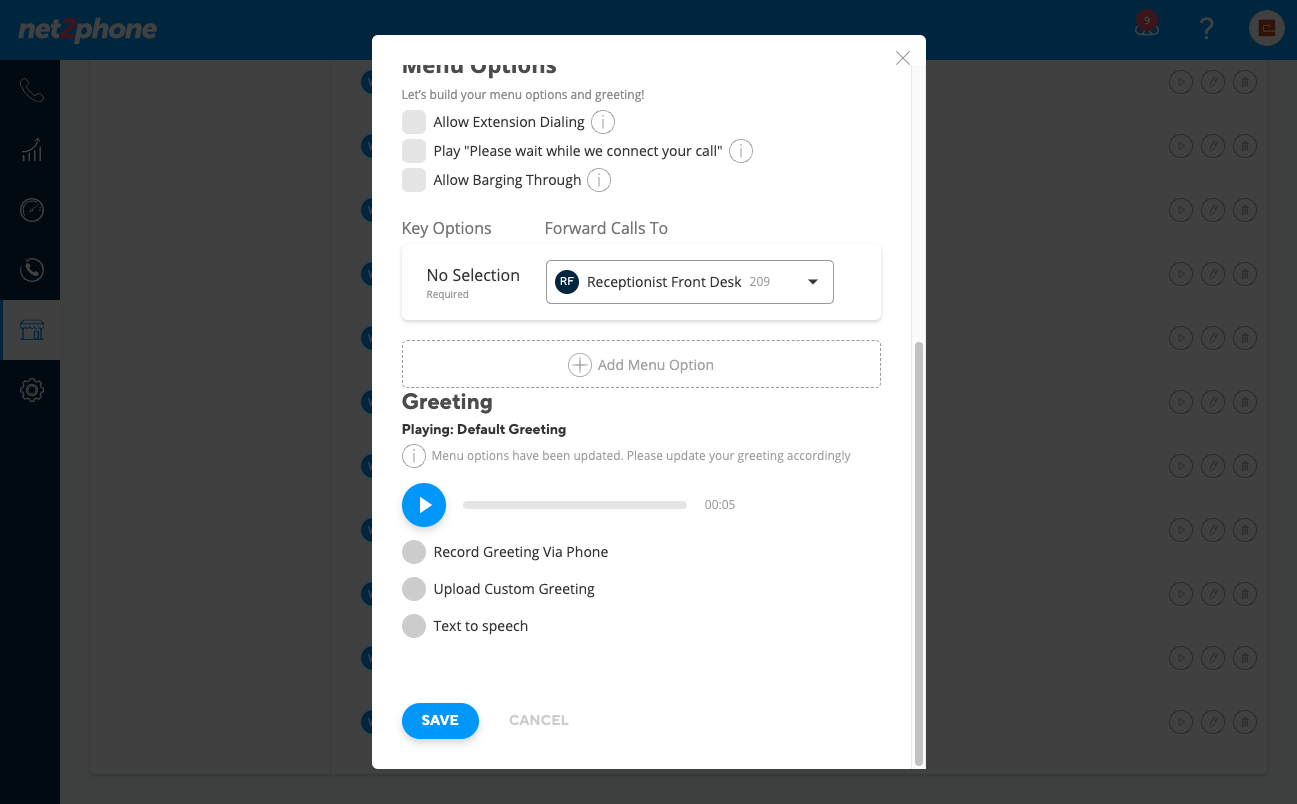Tick the "Please wait while we connect" checkbox
Viewport: 1297px width, 804px height.
click(414, 151)
